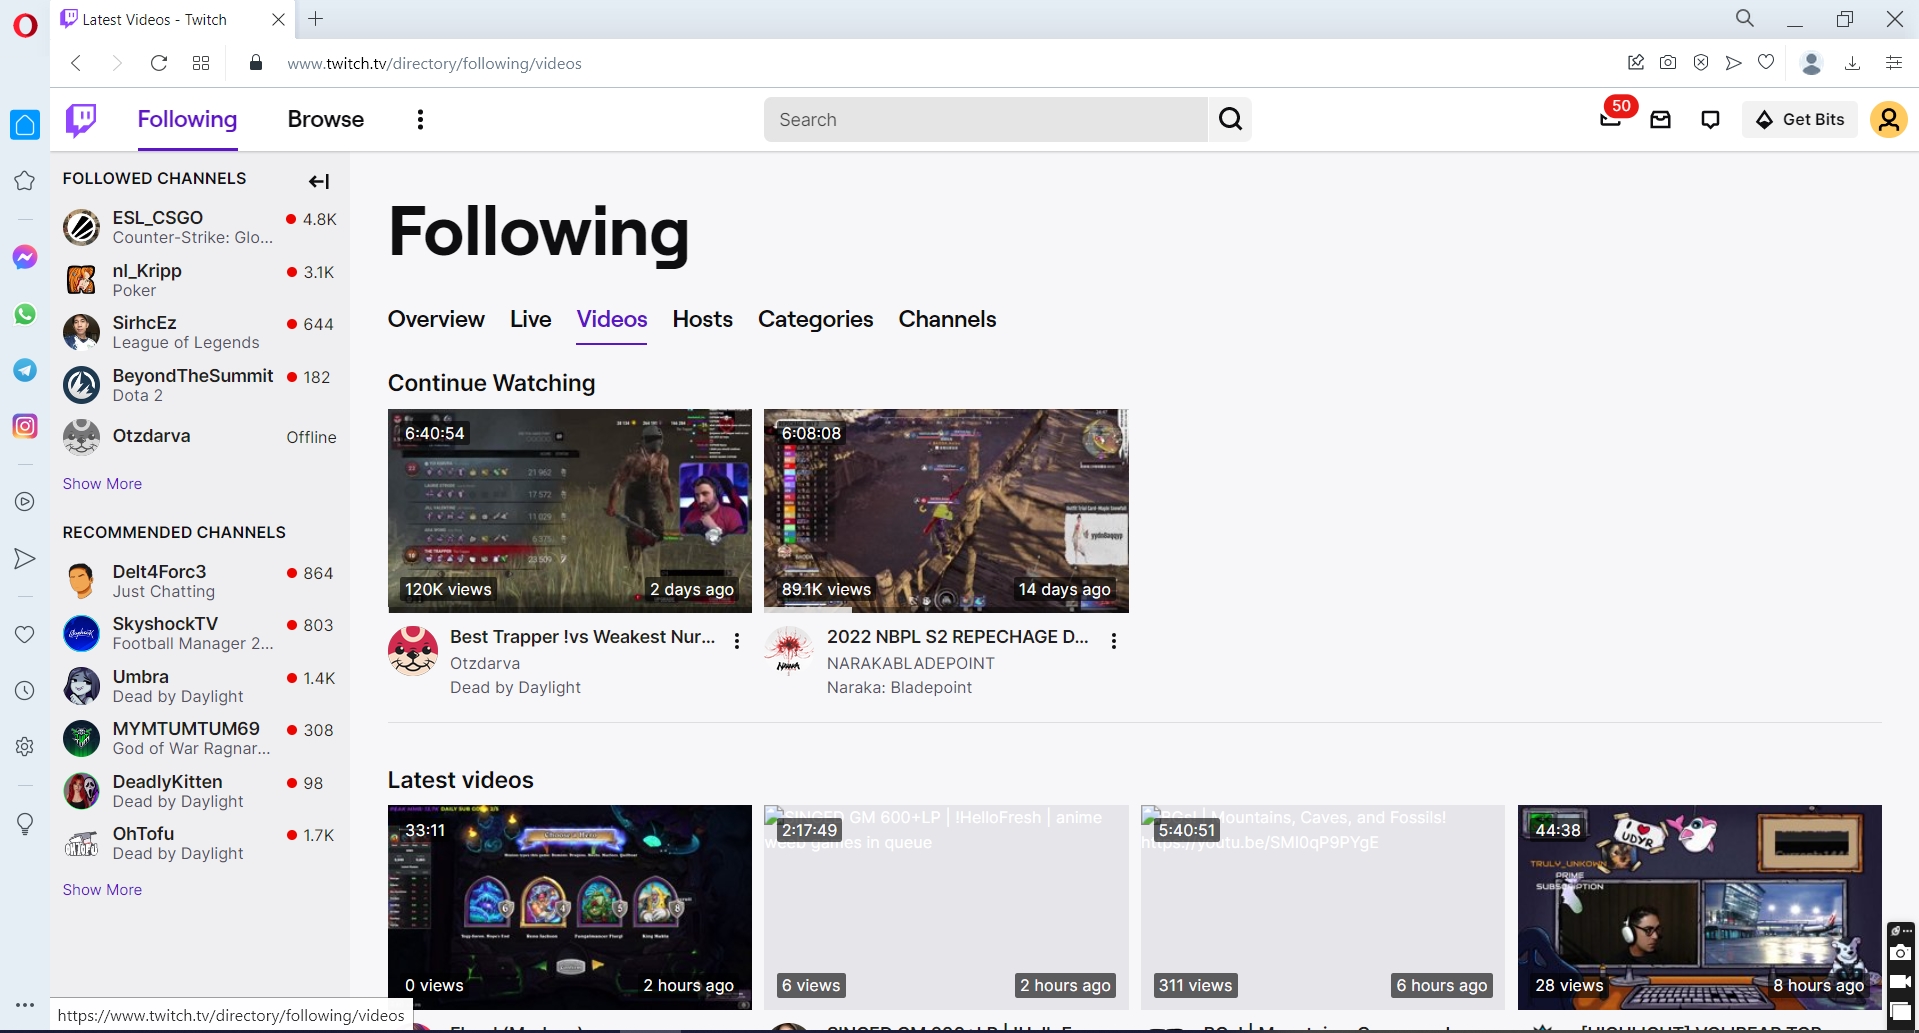Open Twitch home via the purple Glitch logo
1919x1033 pixels.
point(80,119)
